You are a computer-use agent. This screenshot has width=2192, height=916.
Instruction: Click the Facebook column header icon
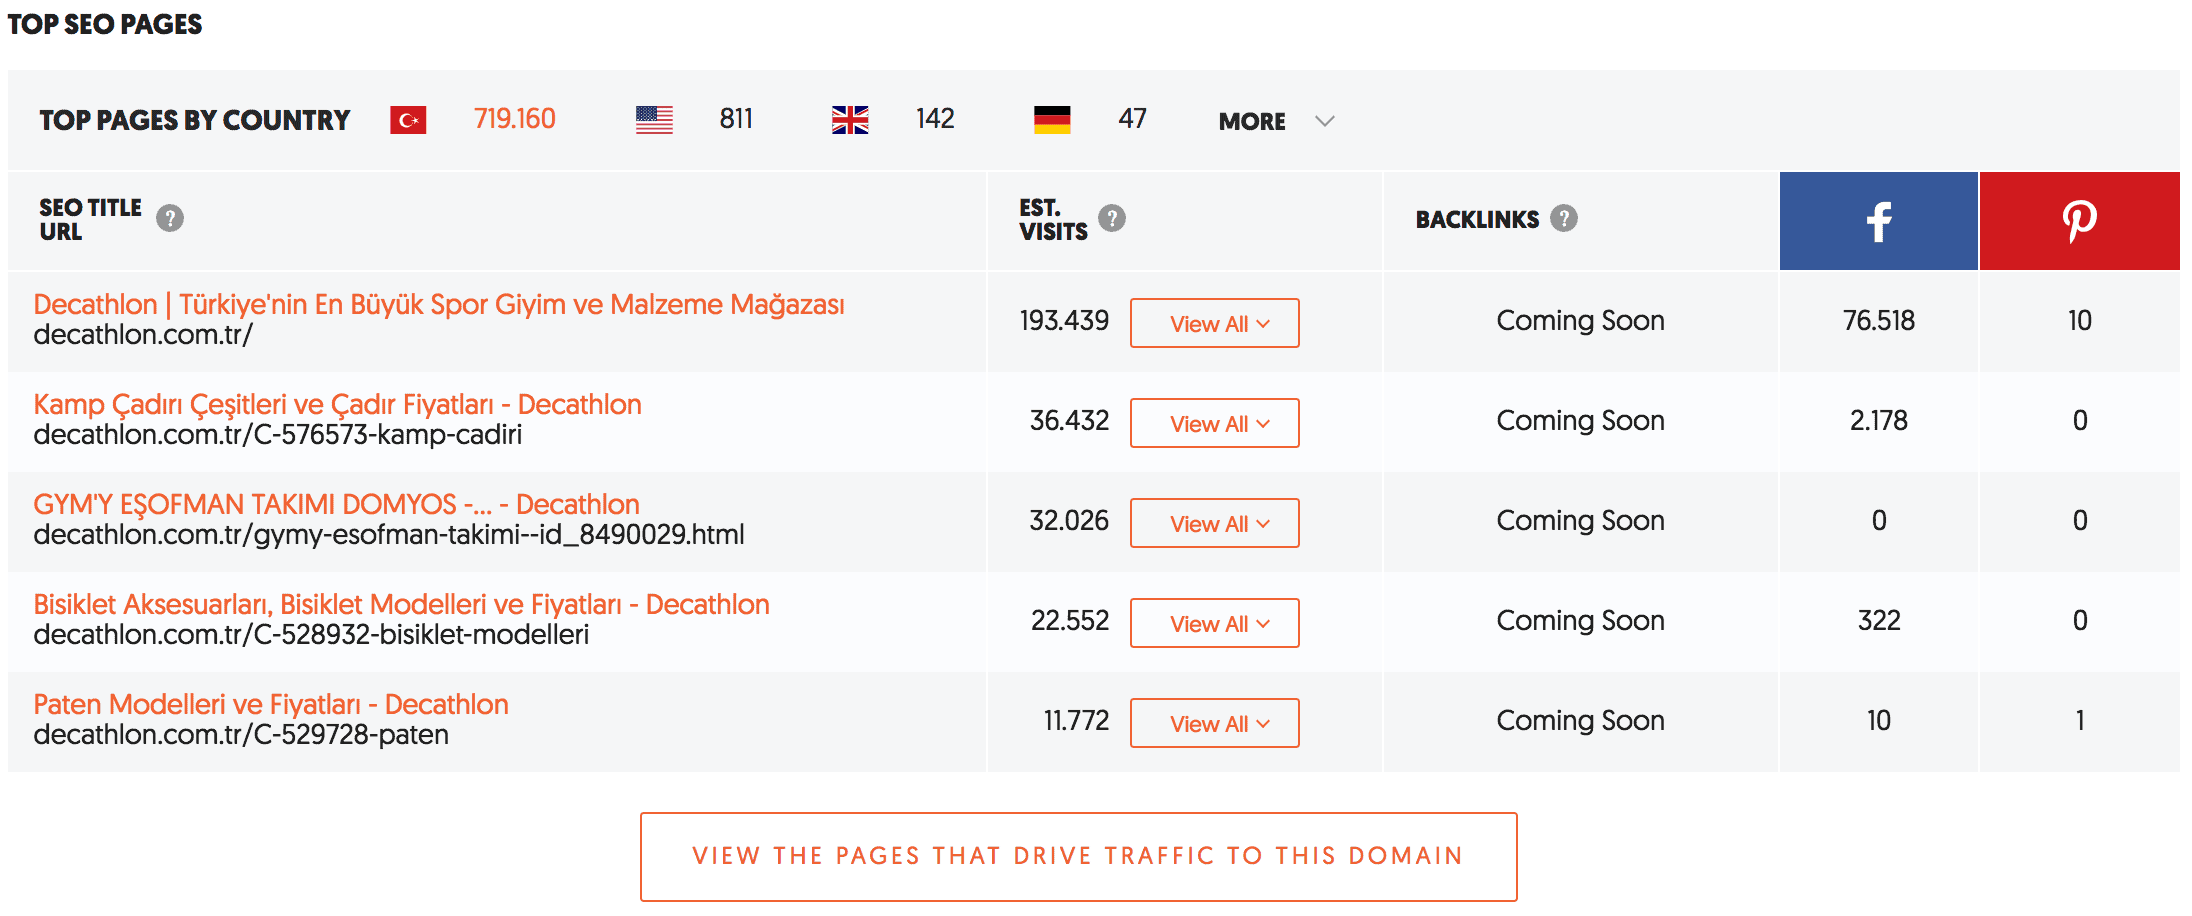[1879, 221]
